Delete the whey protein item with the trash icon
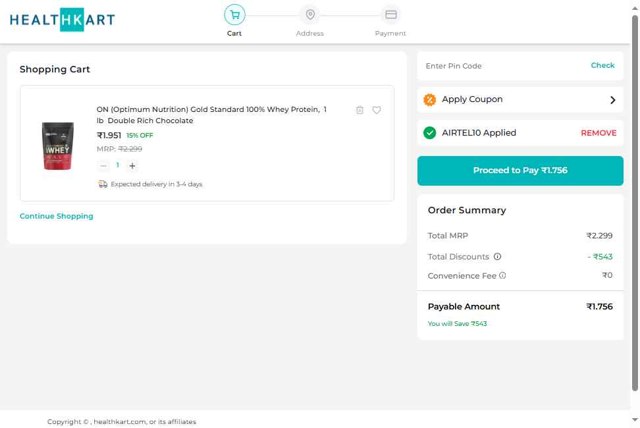This screenshot has height=428, width=640. (360, 110)
